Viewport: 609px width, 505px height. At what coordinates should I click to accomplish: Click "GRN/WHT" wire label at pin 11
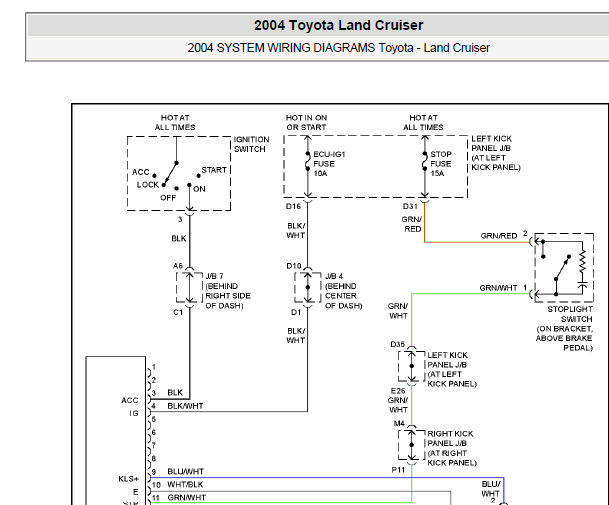(187, 498)
